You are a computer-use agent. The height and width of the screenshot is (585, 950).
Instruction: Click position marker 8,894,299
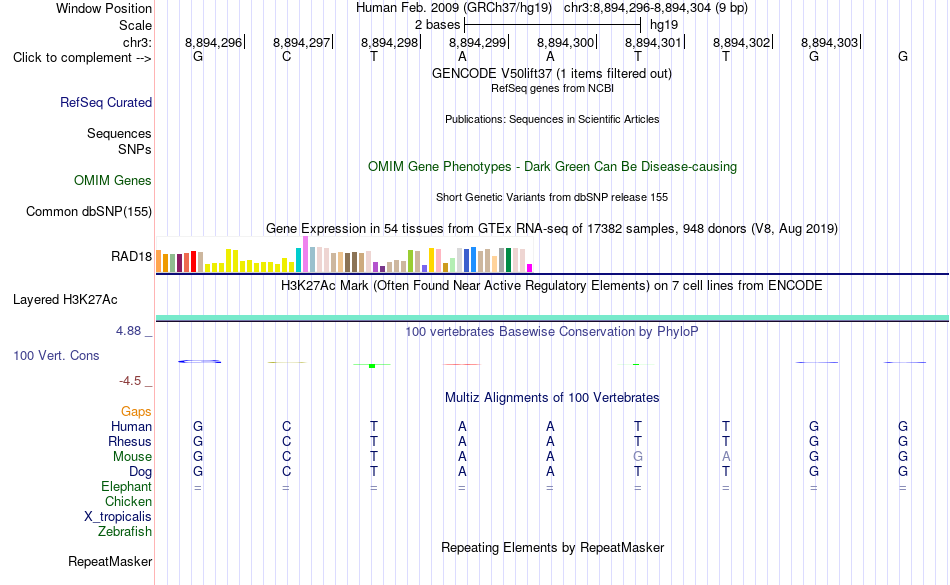(477, 42)
